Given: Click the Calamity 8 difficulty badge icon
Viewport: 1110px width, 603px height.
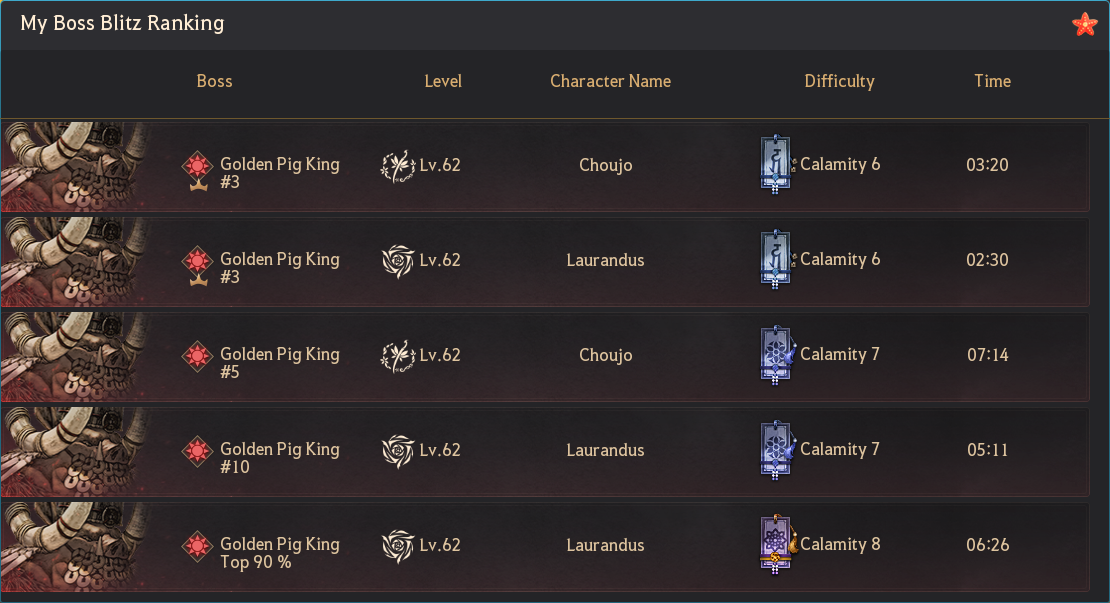Looking at the screenshot, I should point(778,544).
